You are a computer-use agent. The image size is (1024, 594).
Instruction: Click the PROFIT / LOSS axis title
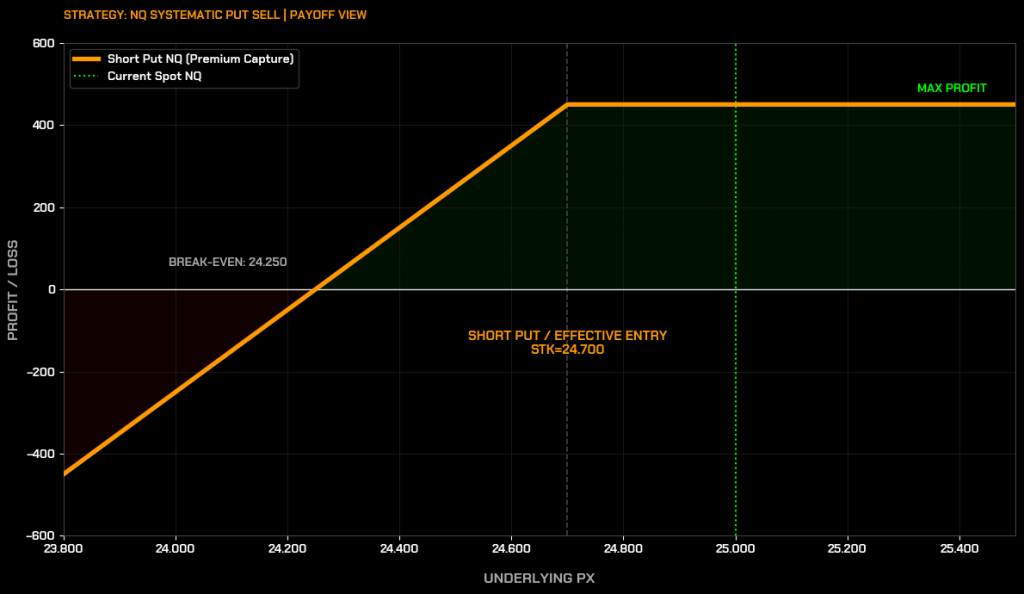[13, 288]
